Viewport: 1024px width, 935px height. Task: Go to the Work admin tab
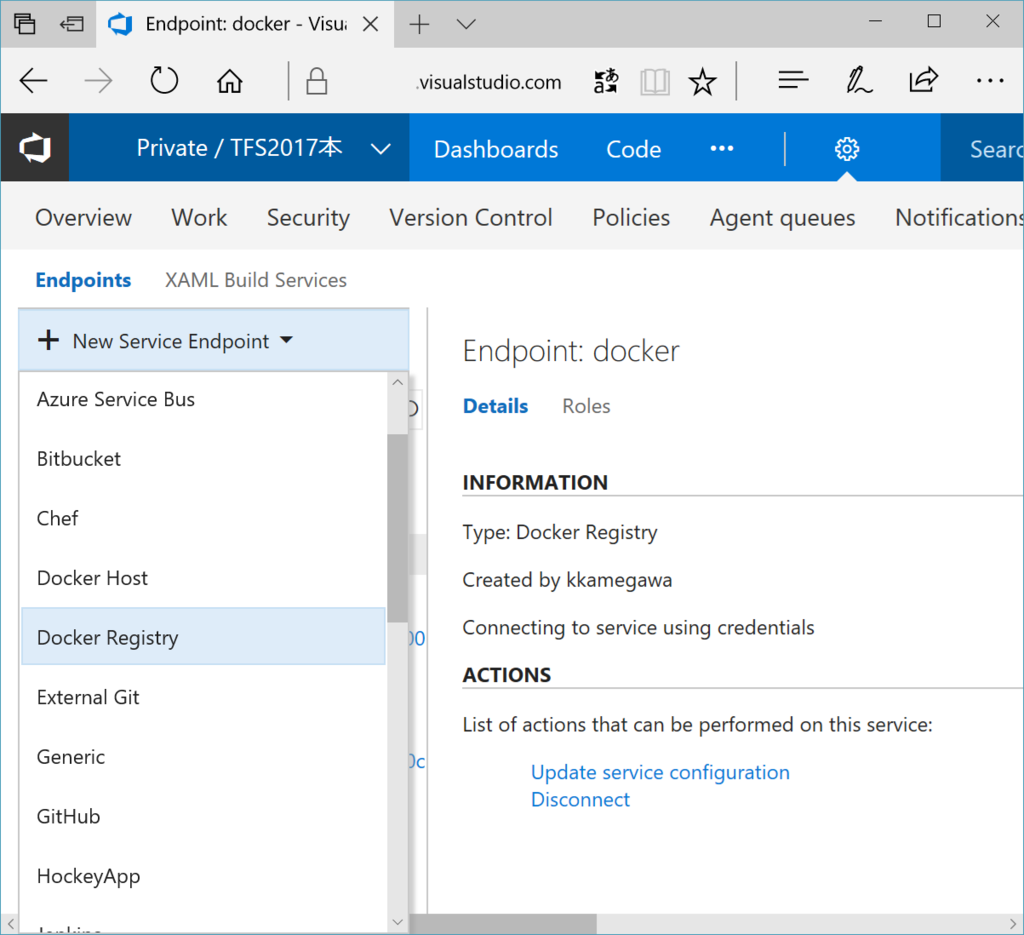(199, 217)
